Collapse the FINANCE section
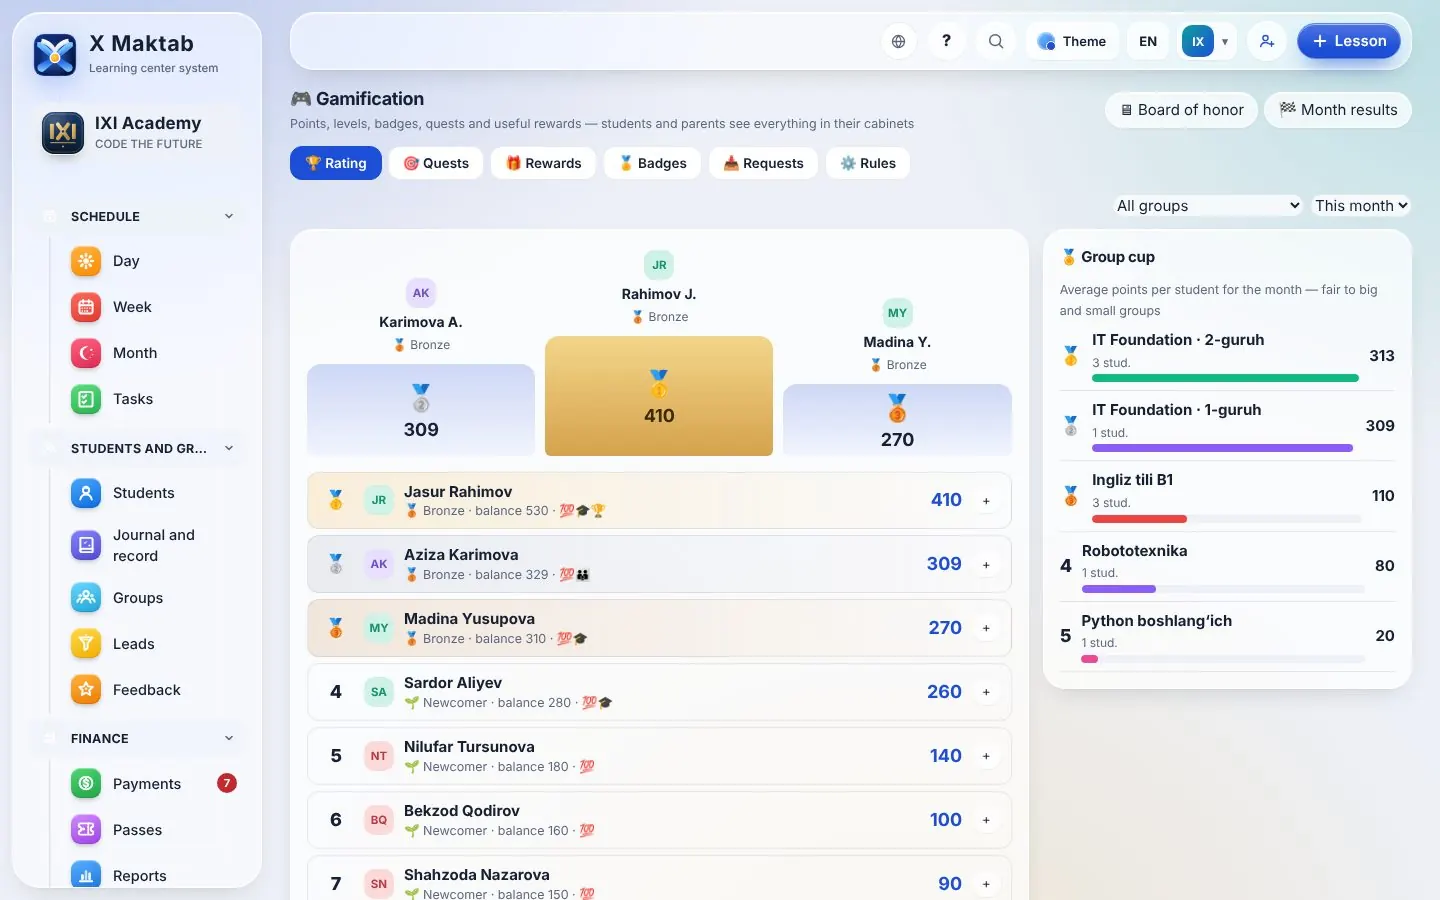Screen dimensions: 1440x900 137,738
